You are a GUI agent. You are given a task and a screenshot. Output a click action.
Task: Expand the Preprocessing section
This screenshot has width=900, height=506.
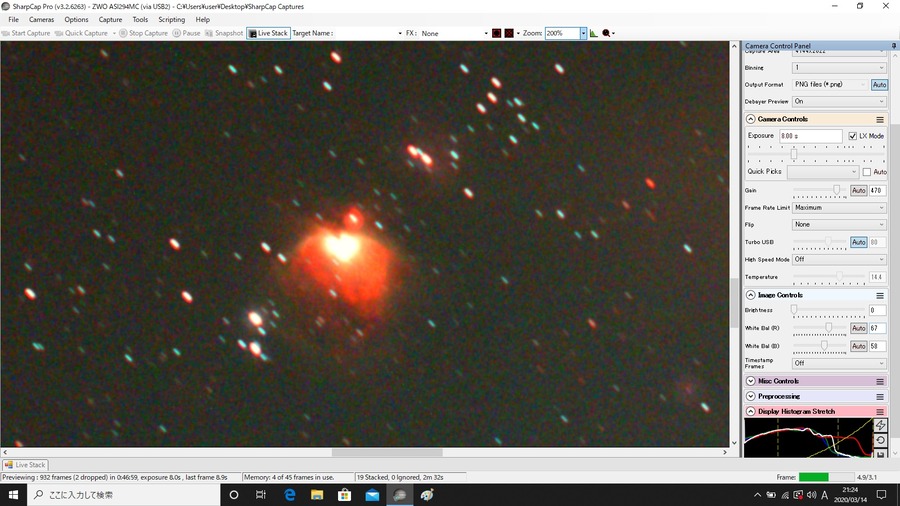click(x=750, y=397)
